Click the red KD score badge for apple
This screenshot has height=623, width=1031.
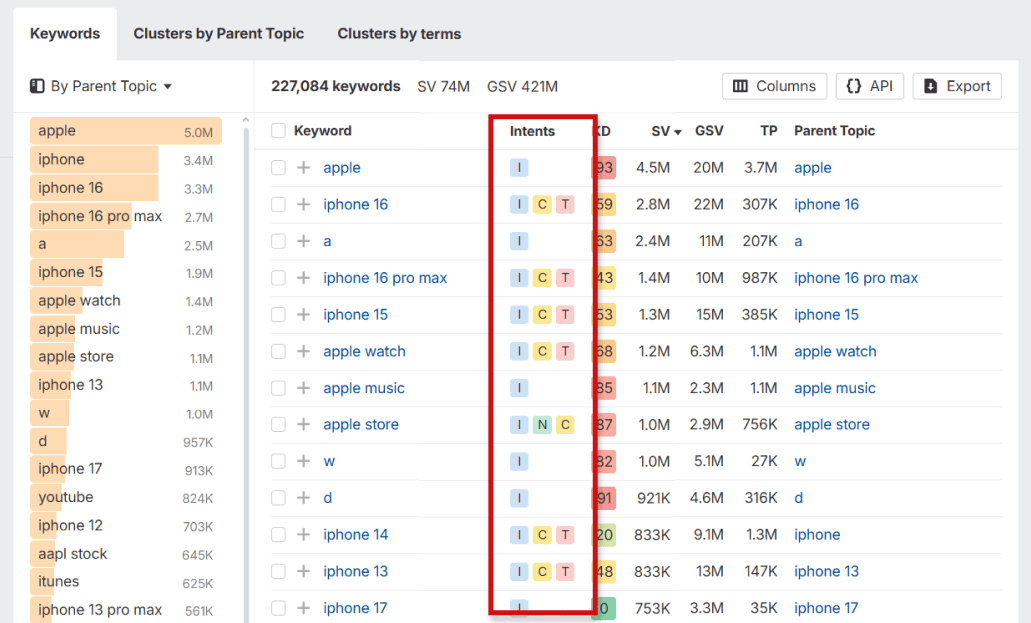603,167
